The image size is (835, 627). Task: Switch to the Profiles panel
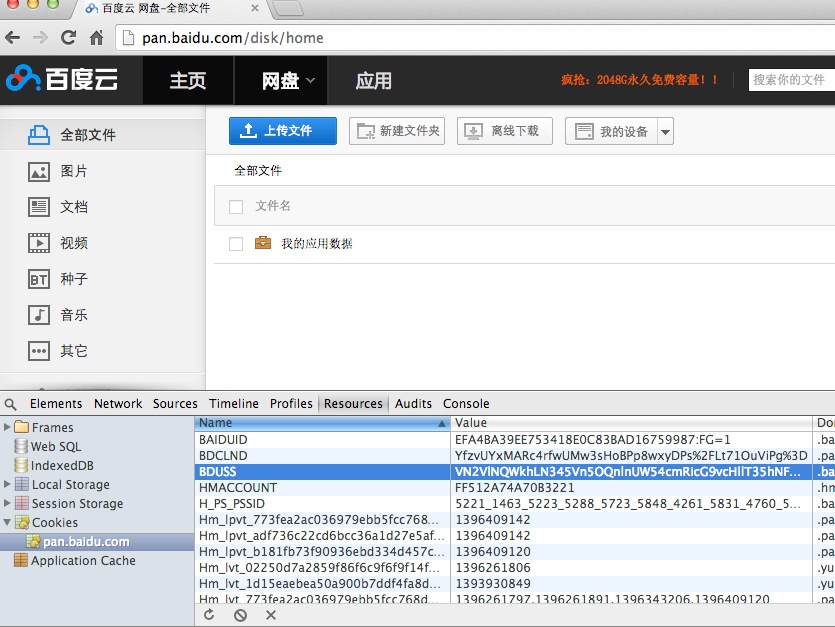pos(291,404)
